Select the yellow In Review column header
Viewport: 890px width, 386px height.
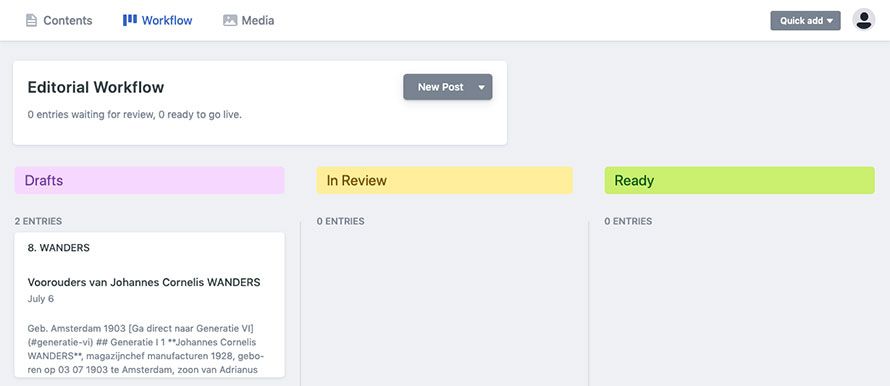click(x=444, y=181)
